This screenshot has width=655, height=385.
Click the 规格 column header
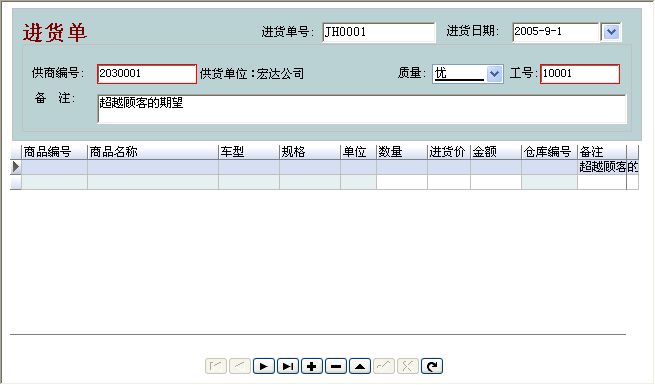(310, 152)
